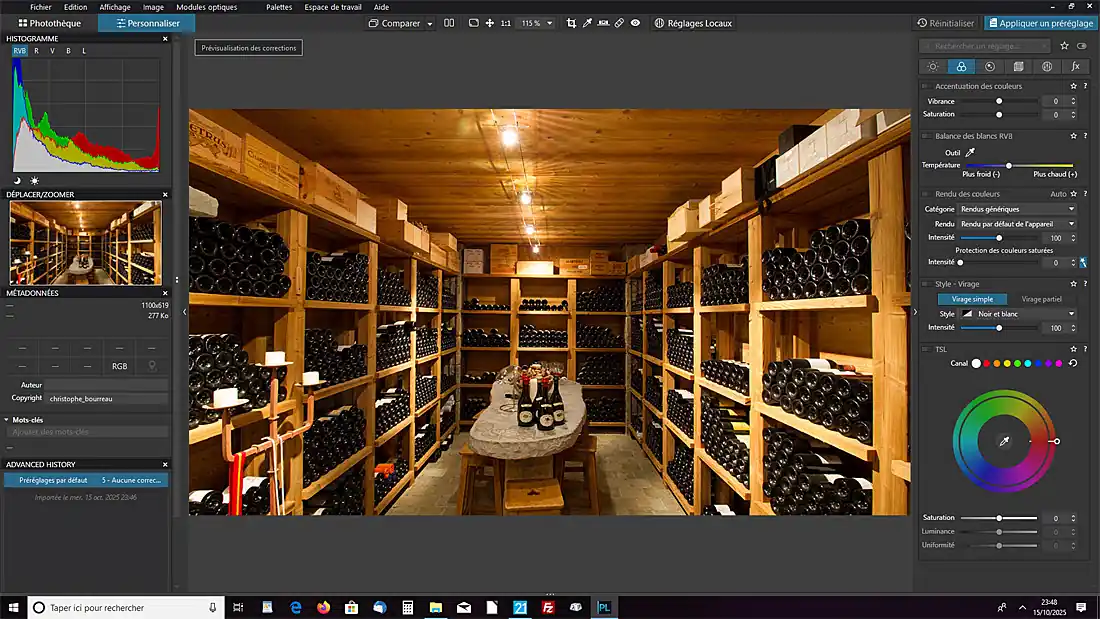The image size is (1100, 619).
Task: Reset the TSL channel with the circular arrow
Action: [1072, 363]
